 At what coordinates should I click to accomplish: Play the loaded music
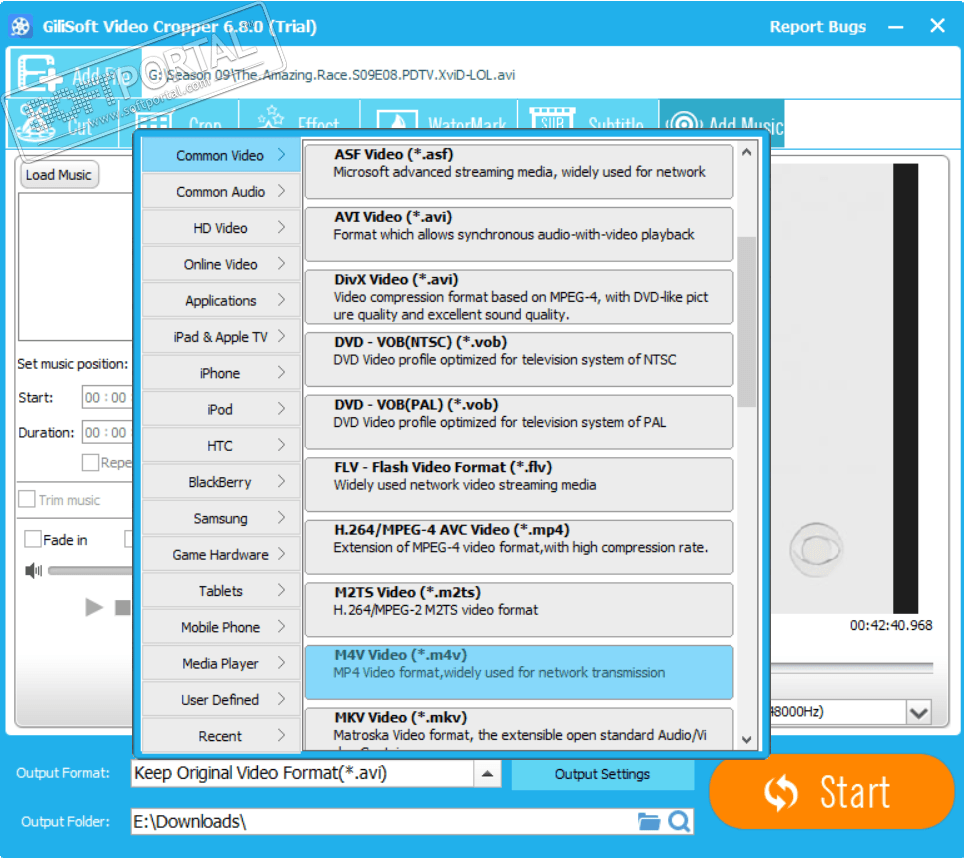tap(93, 607)
